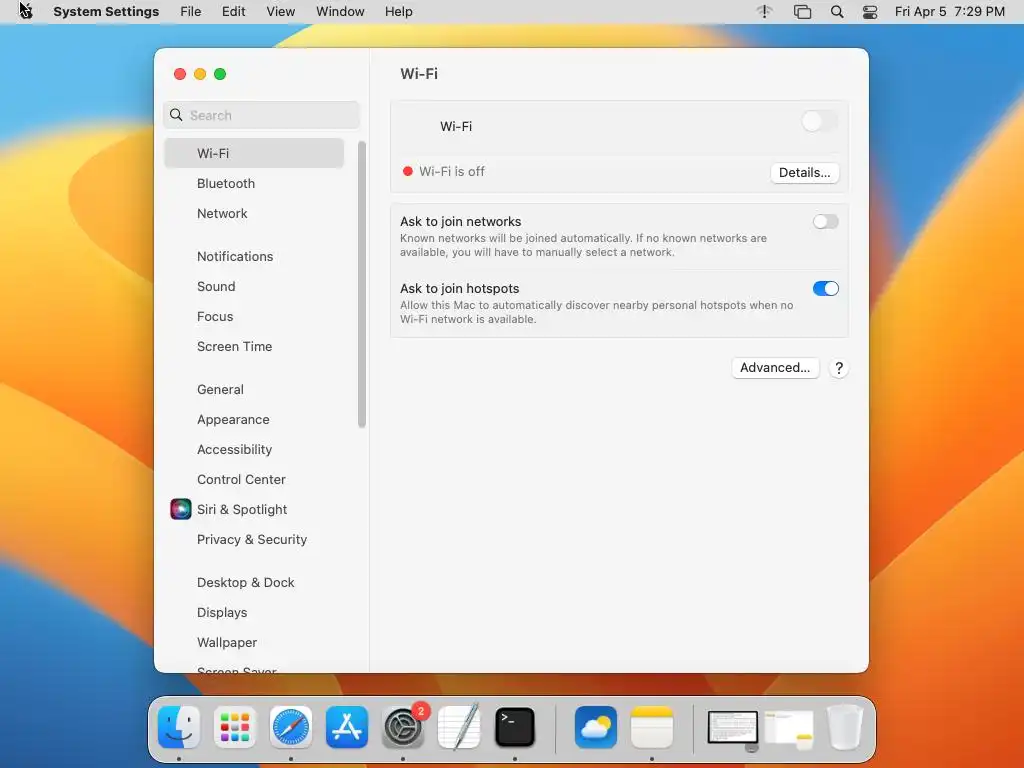Open Control Center in the menu bar
Viewport: 1024px width, 768px height.
[x=870, y=12]
